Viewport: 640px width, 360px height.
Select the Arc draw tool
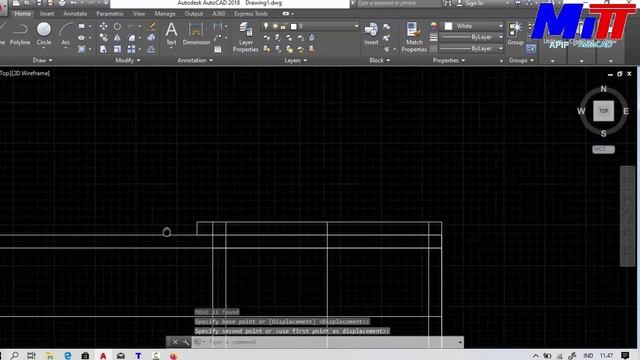[x=65, y=34]
